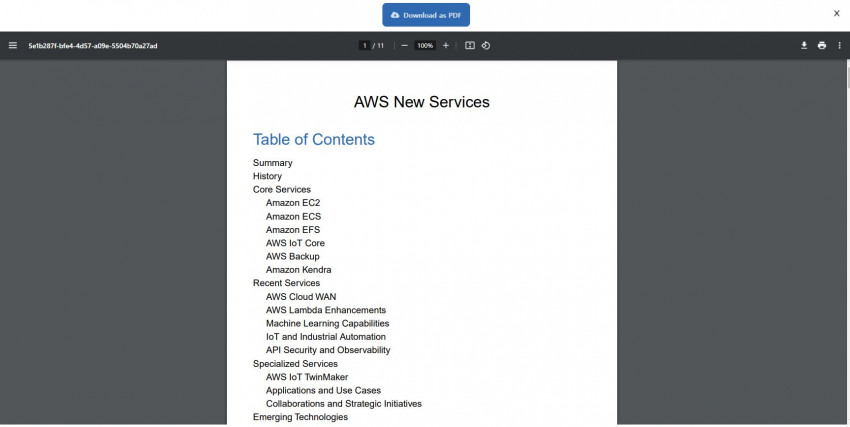Click the zoom out minus icon
The height and width of the screenshot is (427, 850).
tap(404, 45)
